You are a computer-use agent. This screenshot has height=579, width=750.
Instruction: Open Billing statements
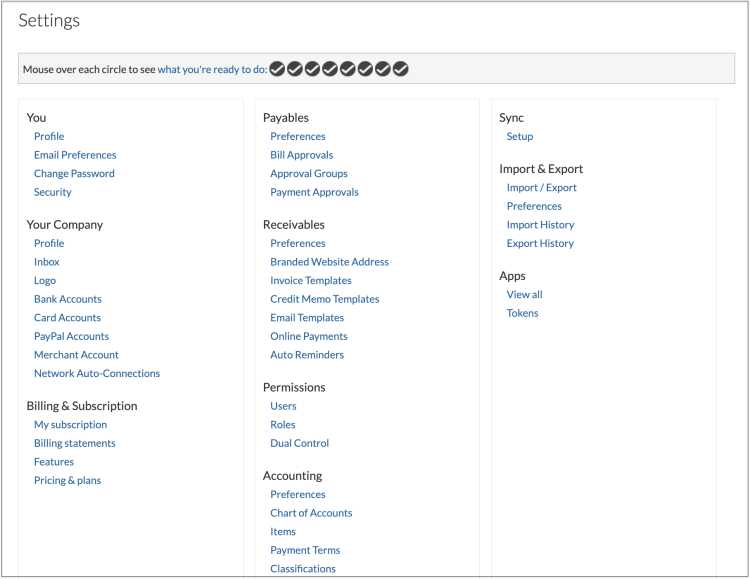click(x=75, y=444)
